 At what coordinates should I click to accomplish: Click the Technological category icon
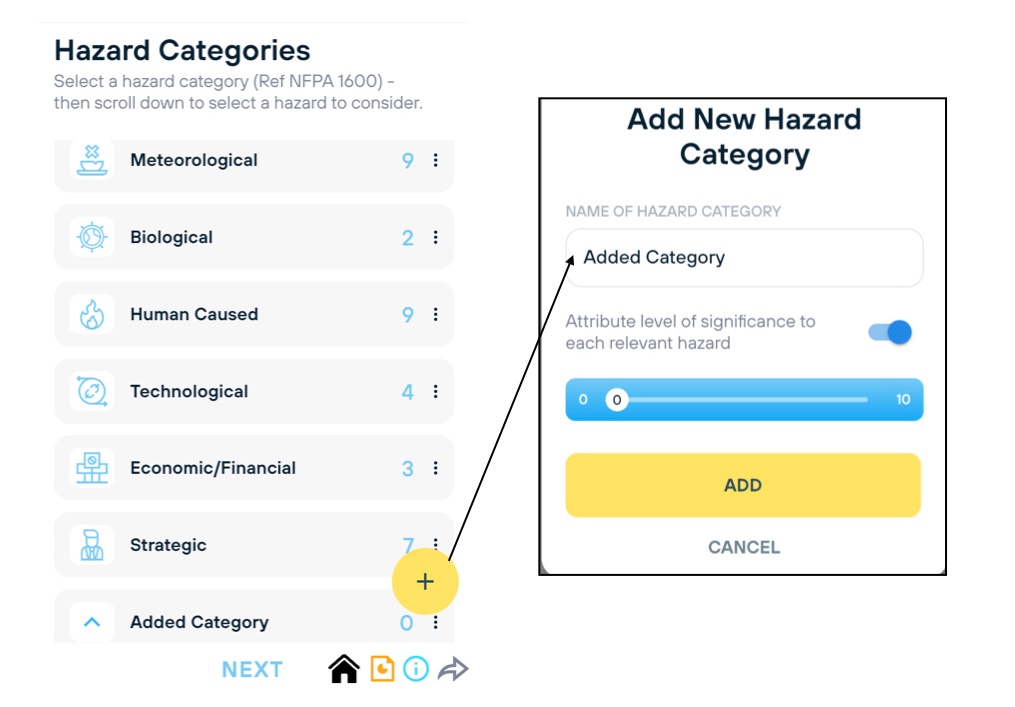(92, 391)
